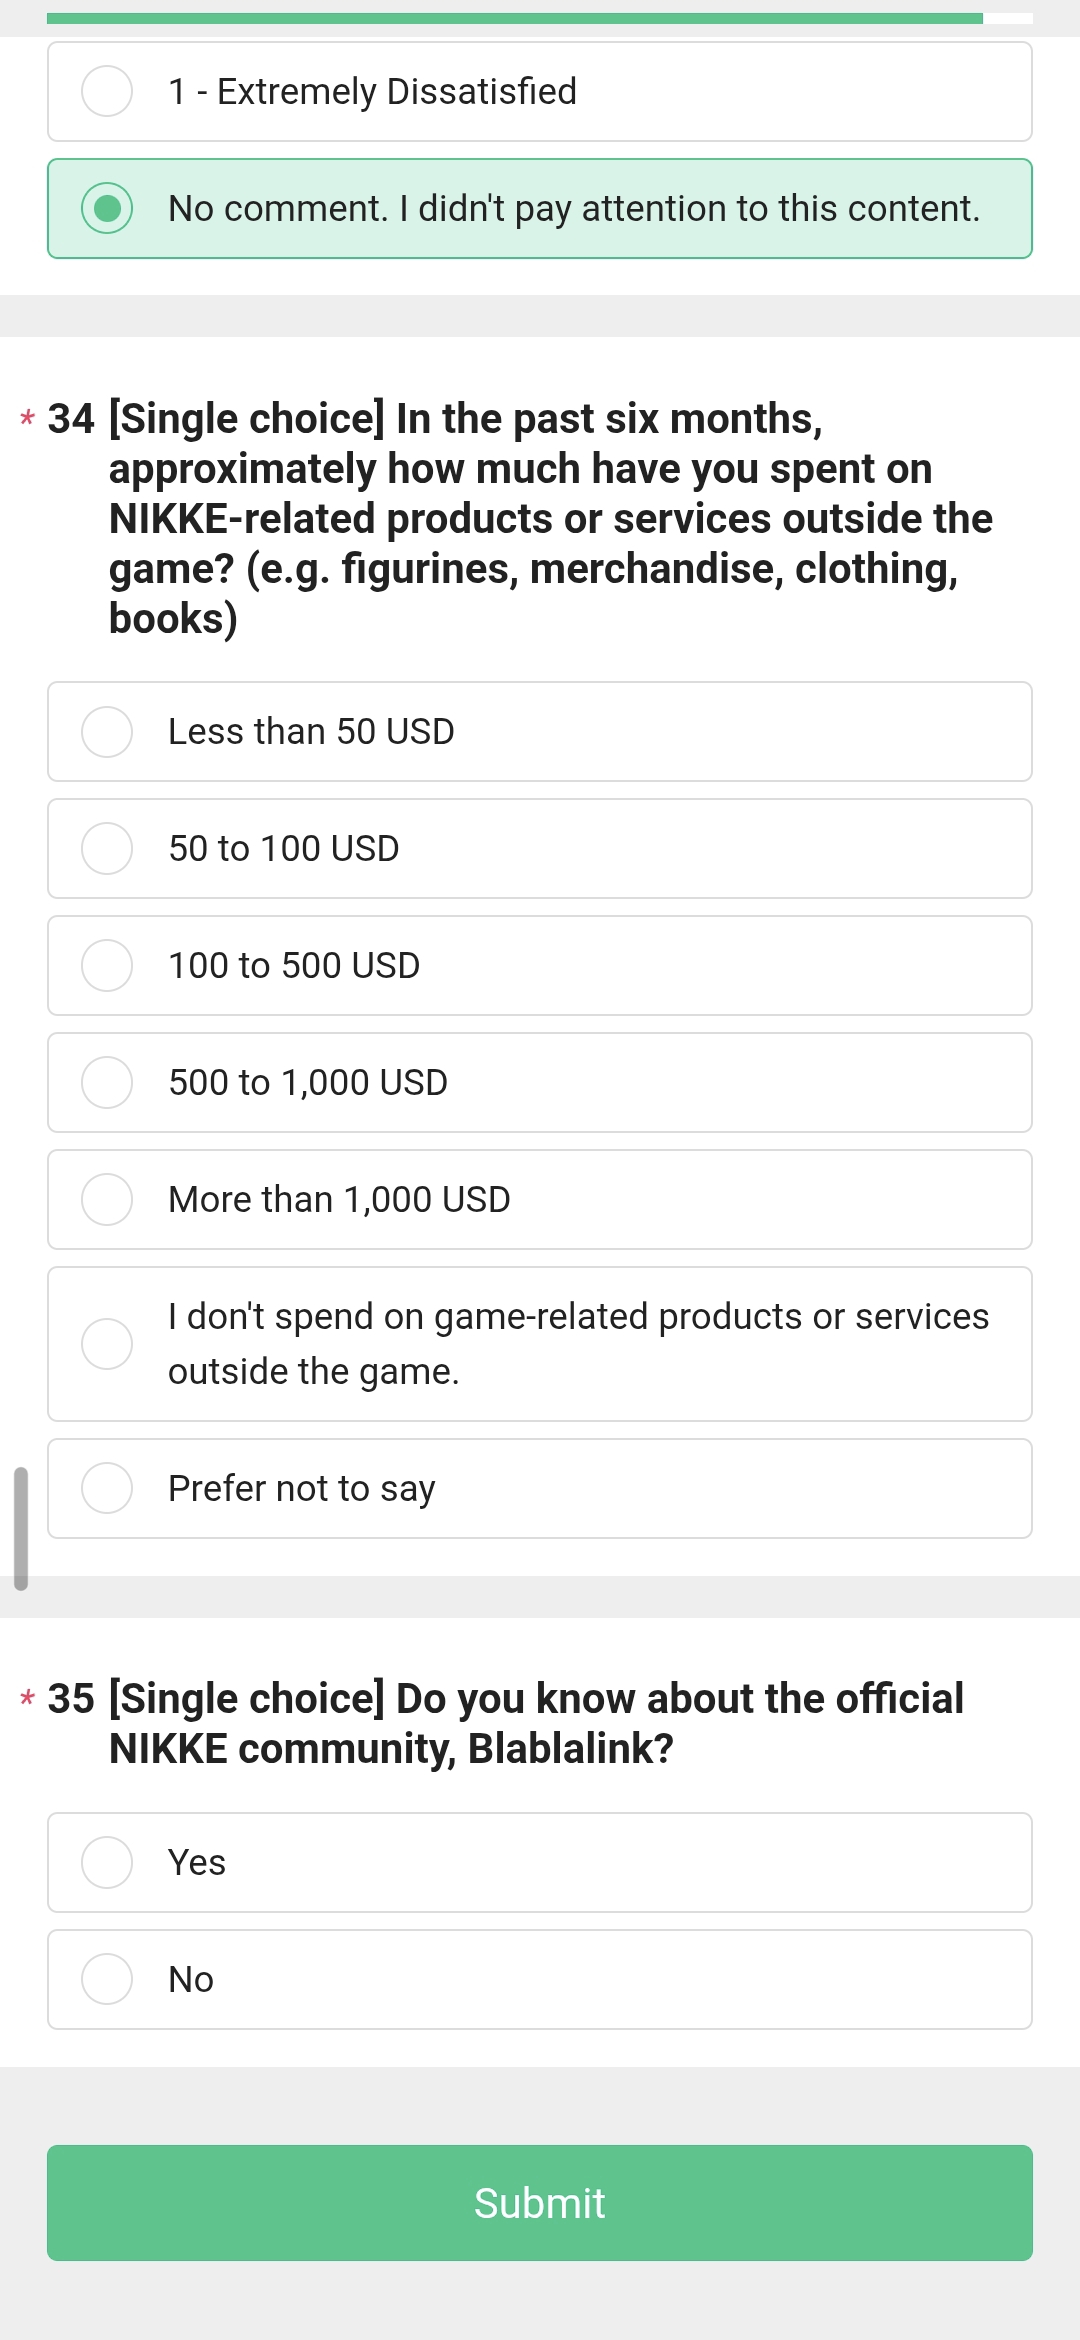
Task: Choose '50 to 100 USD' option
Action: [107, 849]
